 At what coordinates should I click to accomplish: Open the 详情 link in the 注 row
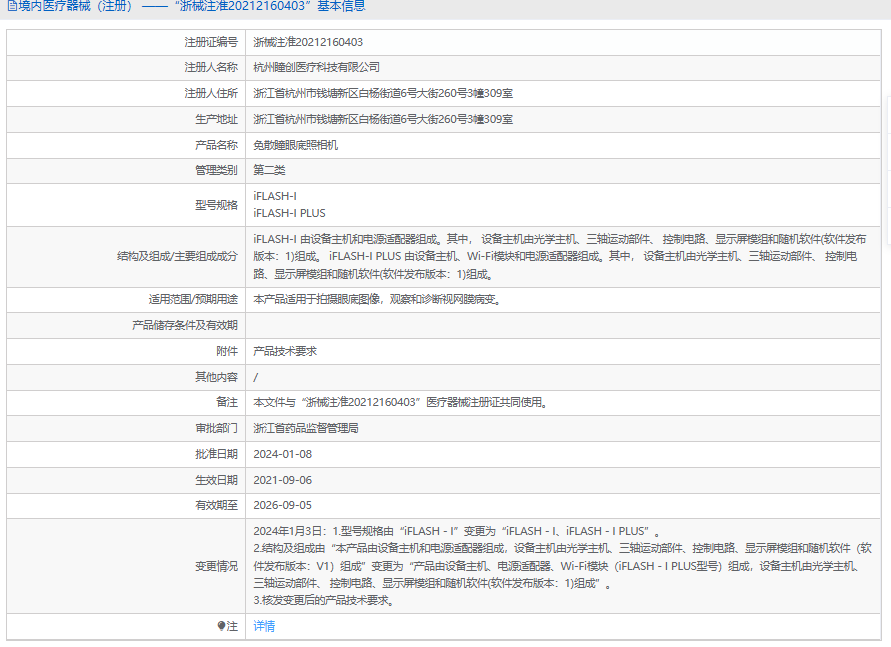(264, 626)
